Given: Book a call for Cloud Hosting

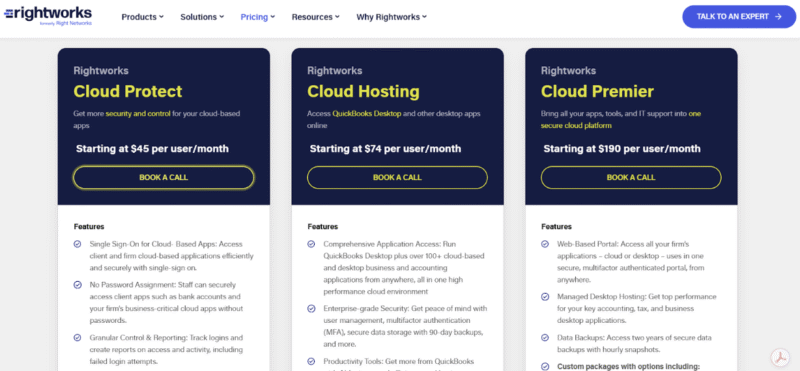Looking at the screenshot, I should click(x=397, y=178).
